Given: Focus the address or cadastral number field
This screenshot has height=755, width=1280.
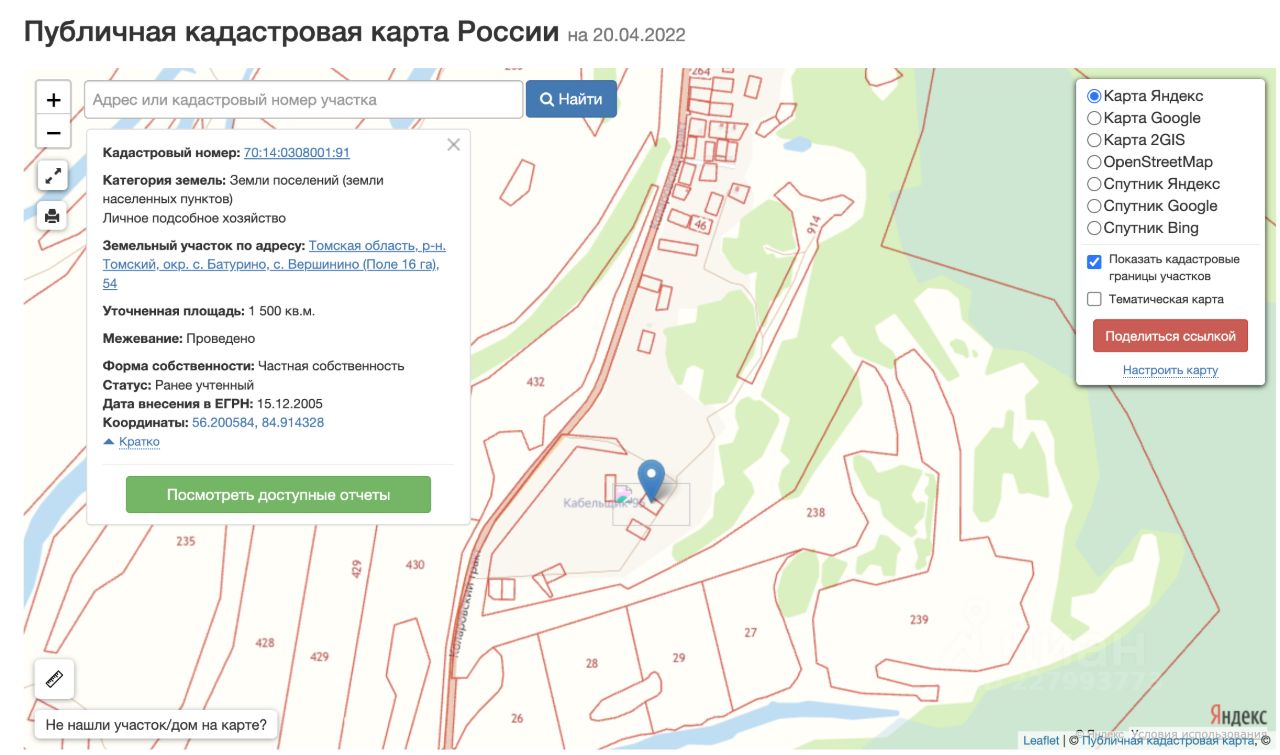Looking at the screenshot, I should 303,99.
